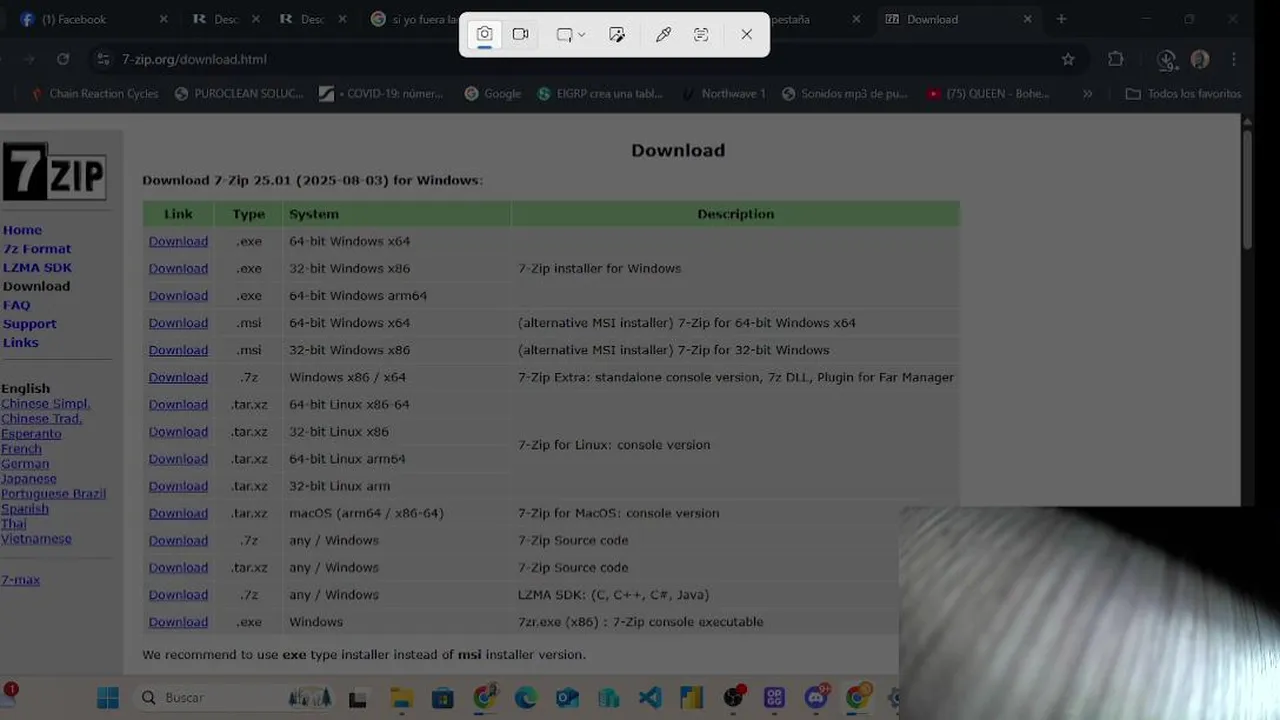Viewport: 1280px width, 720px height.
Task: Open the Todos los favoritos folder
Action: pos(1183,94)
